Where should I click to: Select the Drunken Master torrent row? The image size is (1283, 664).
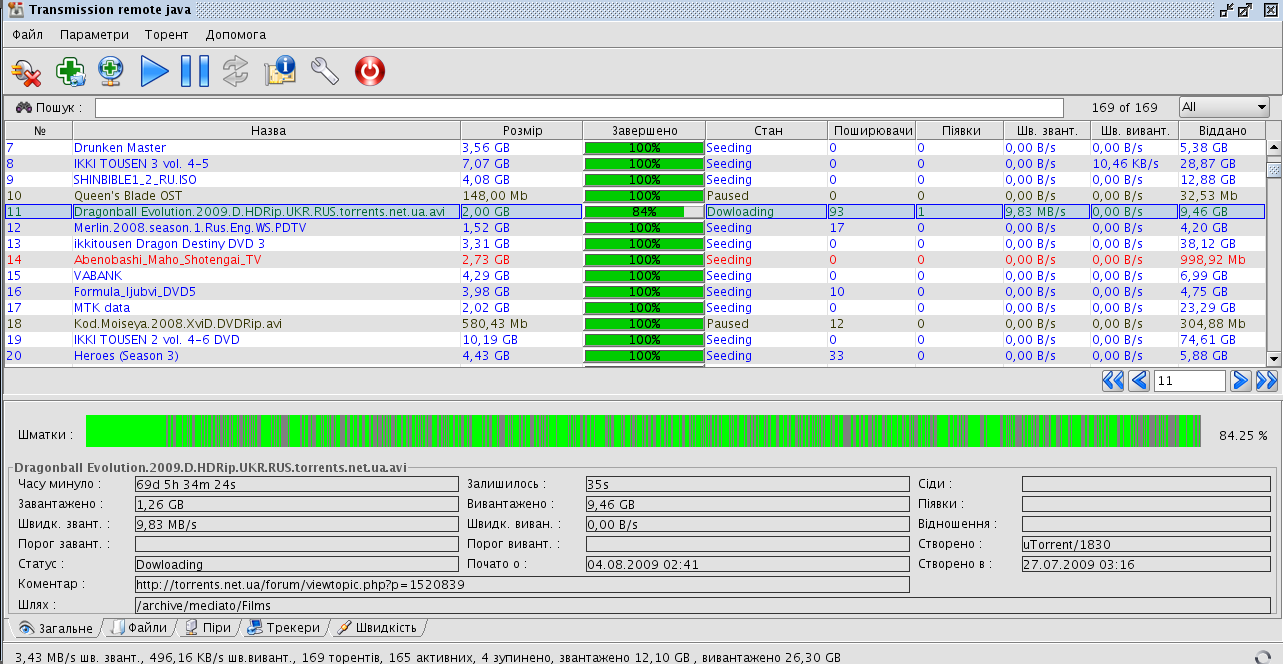tap(635, 148)
